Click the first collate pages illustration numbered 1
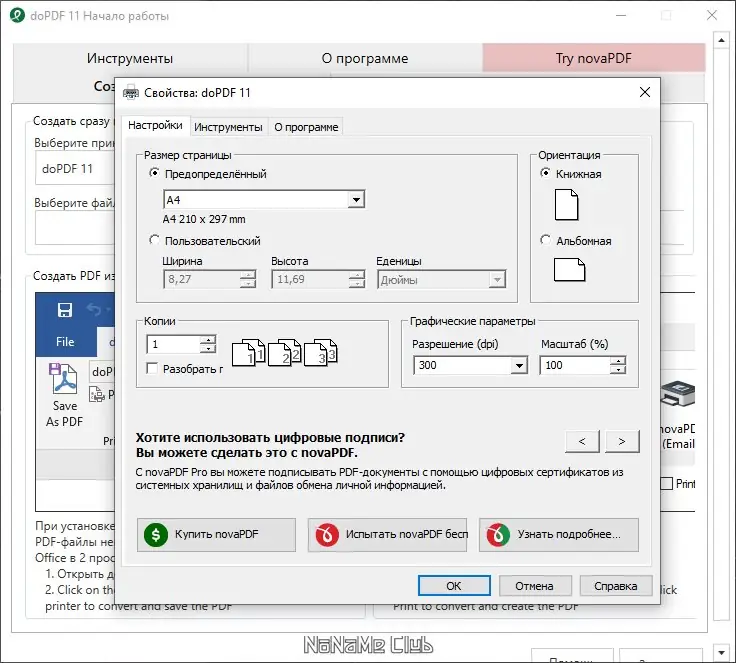This screenshot has width=736, height=663. 249,352
